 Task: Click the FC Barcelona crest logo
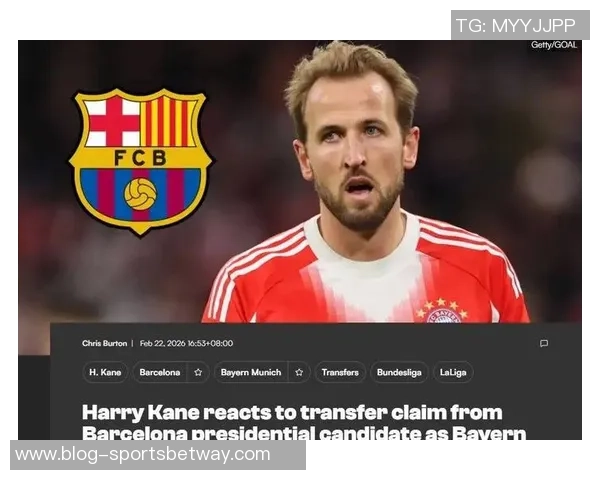click(x=140, y=162)
